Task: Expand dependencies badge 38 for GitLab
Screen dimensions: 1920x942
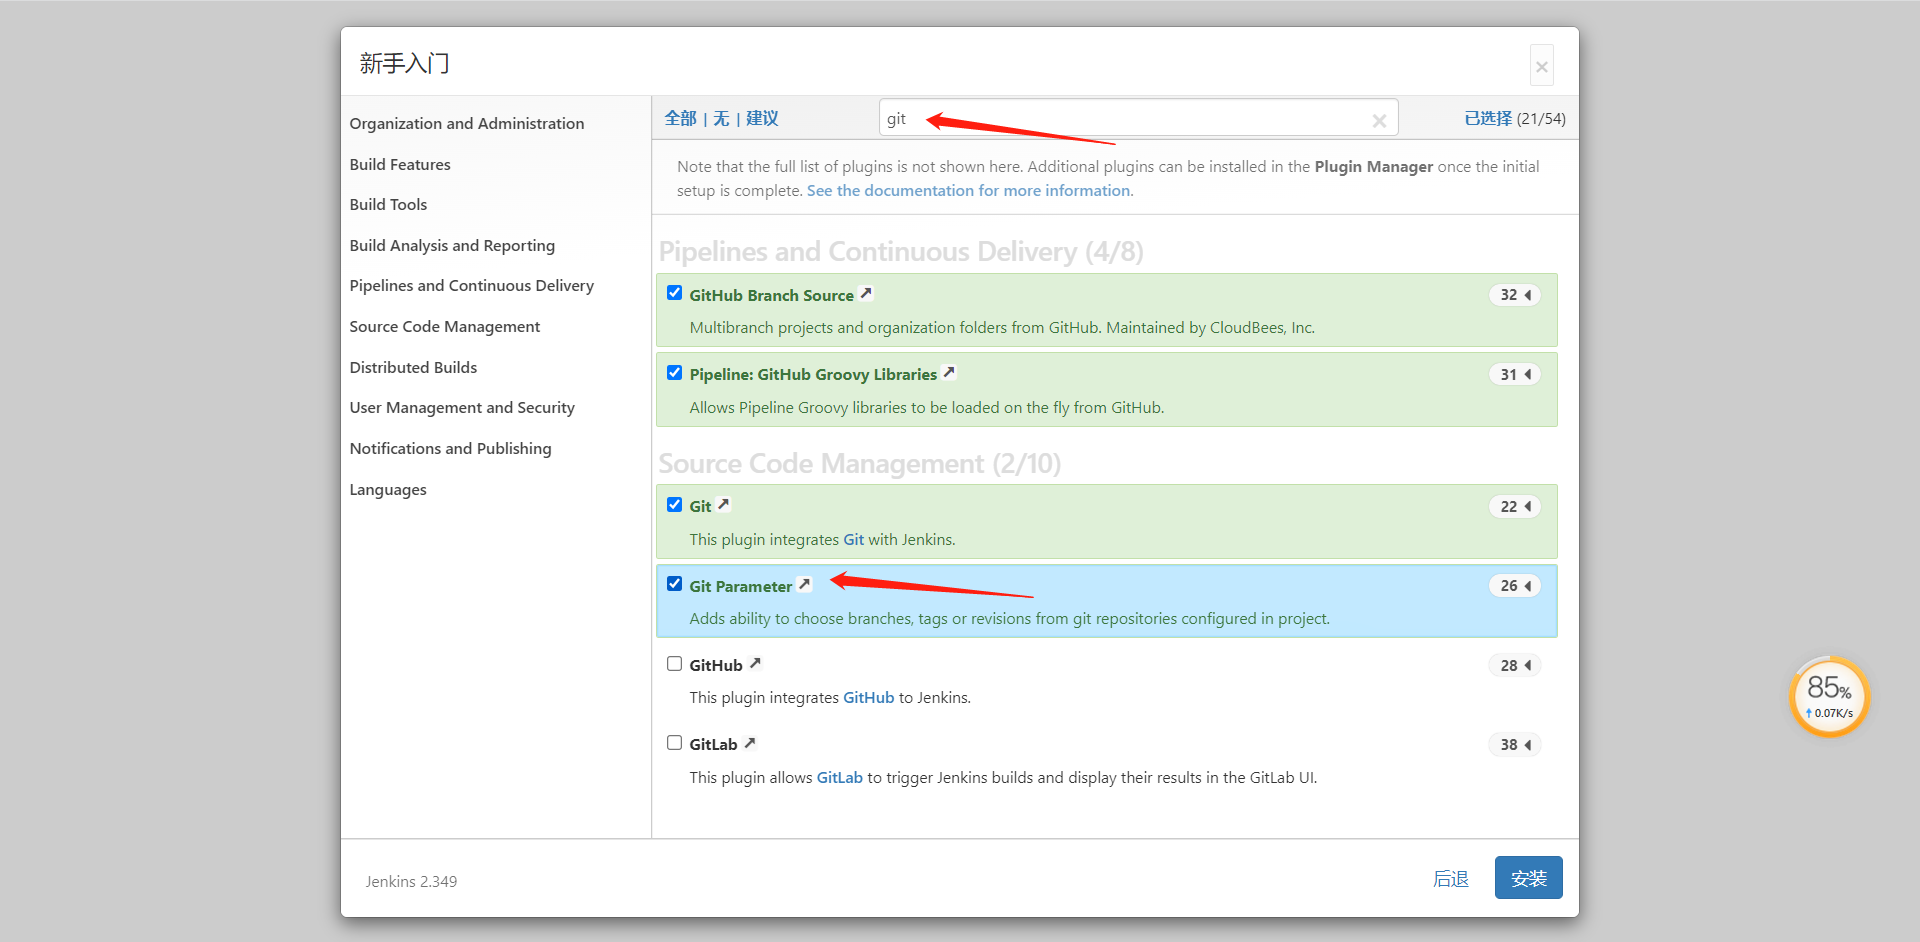Action: pos(1515,745)
